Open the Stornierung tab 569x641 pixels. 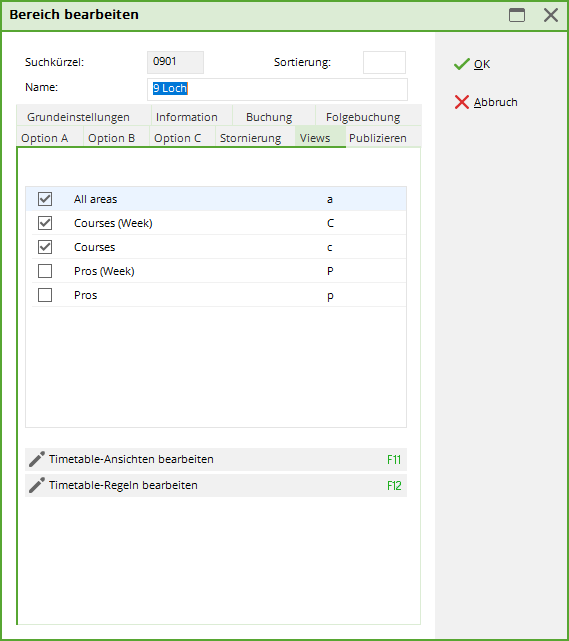[x=251, y=138]
